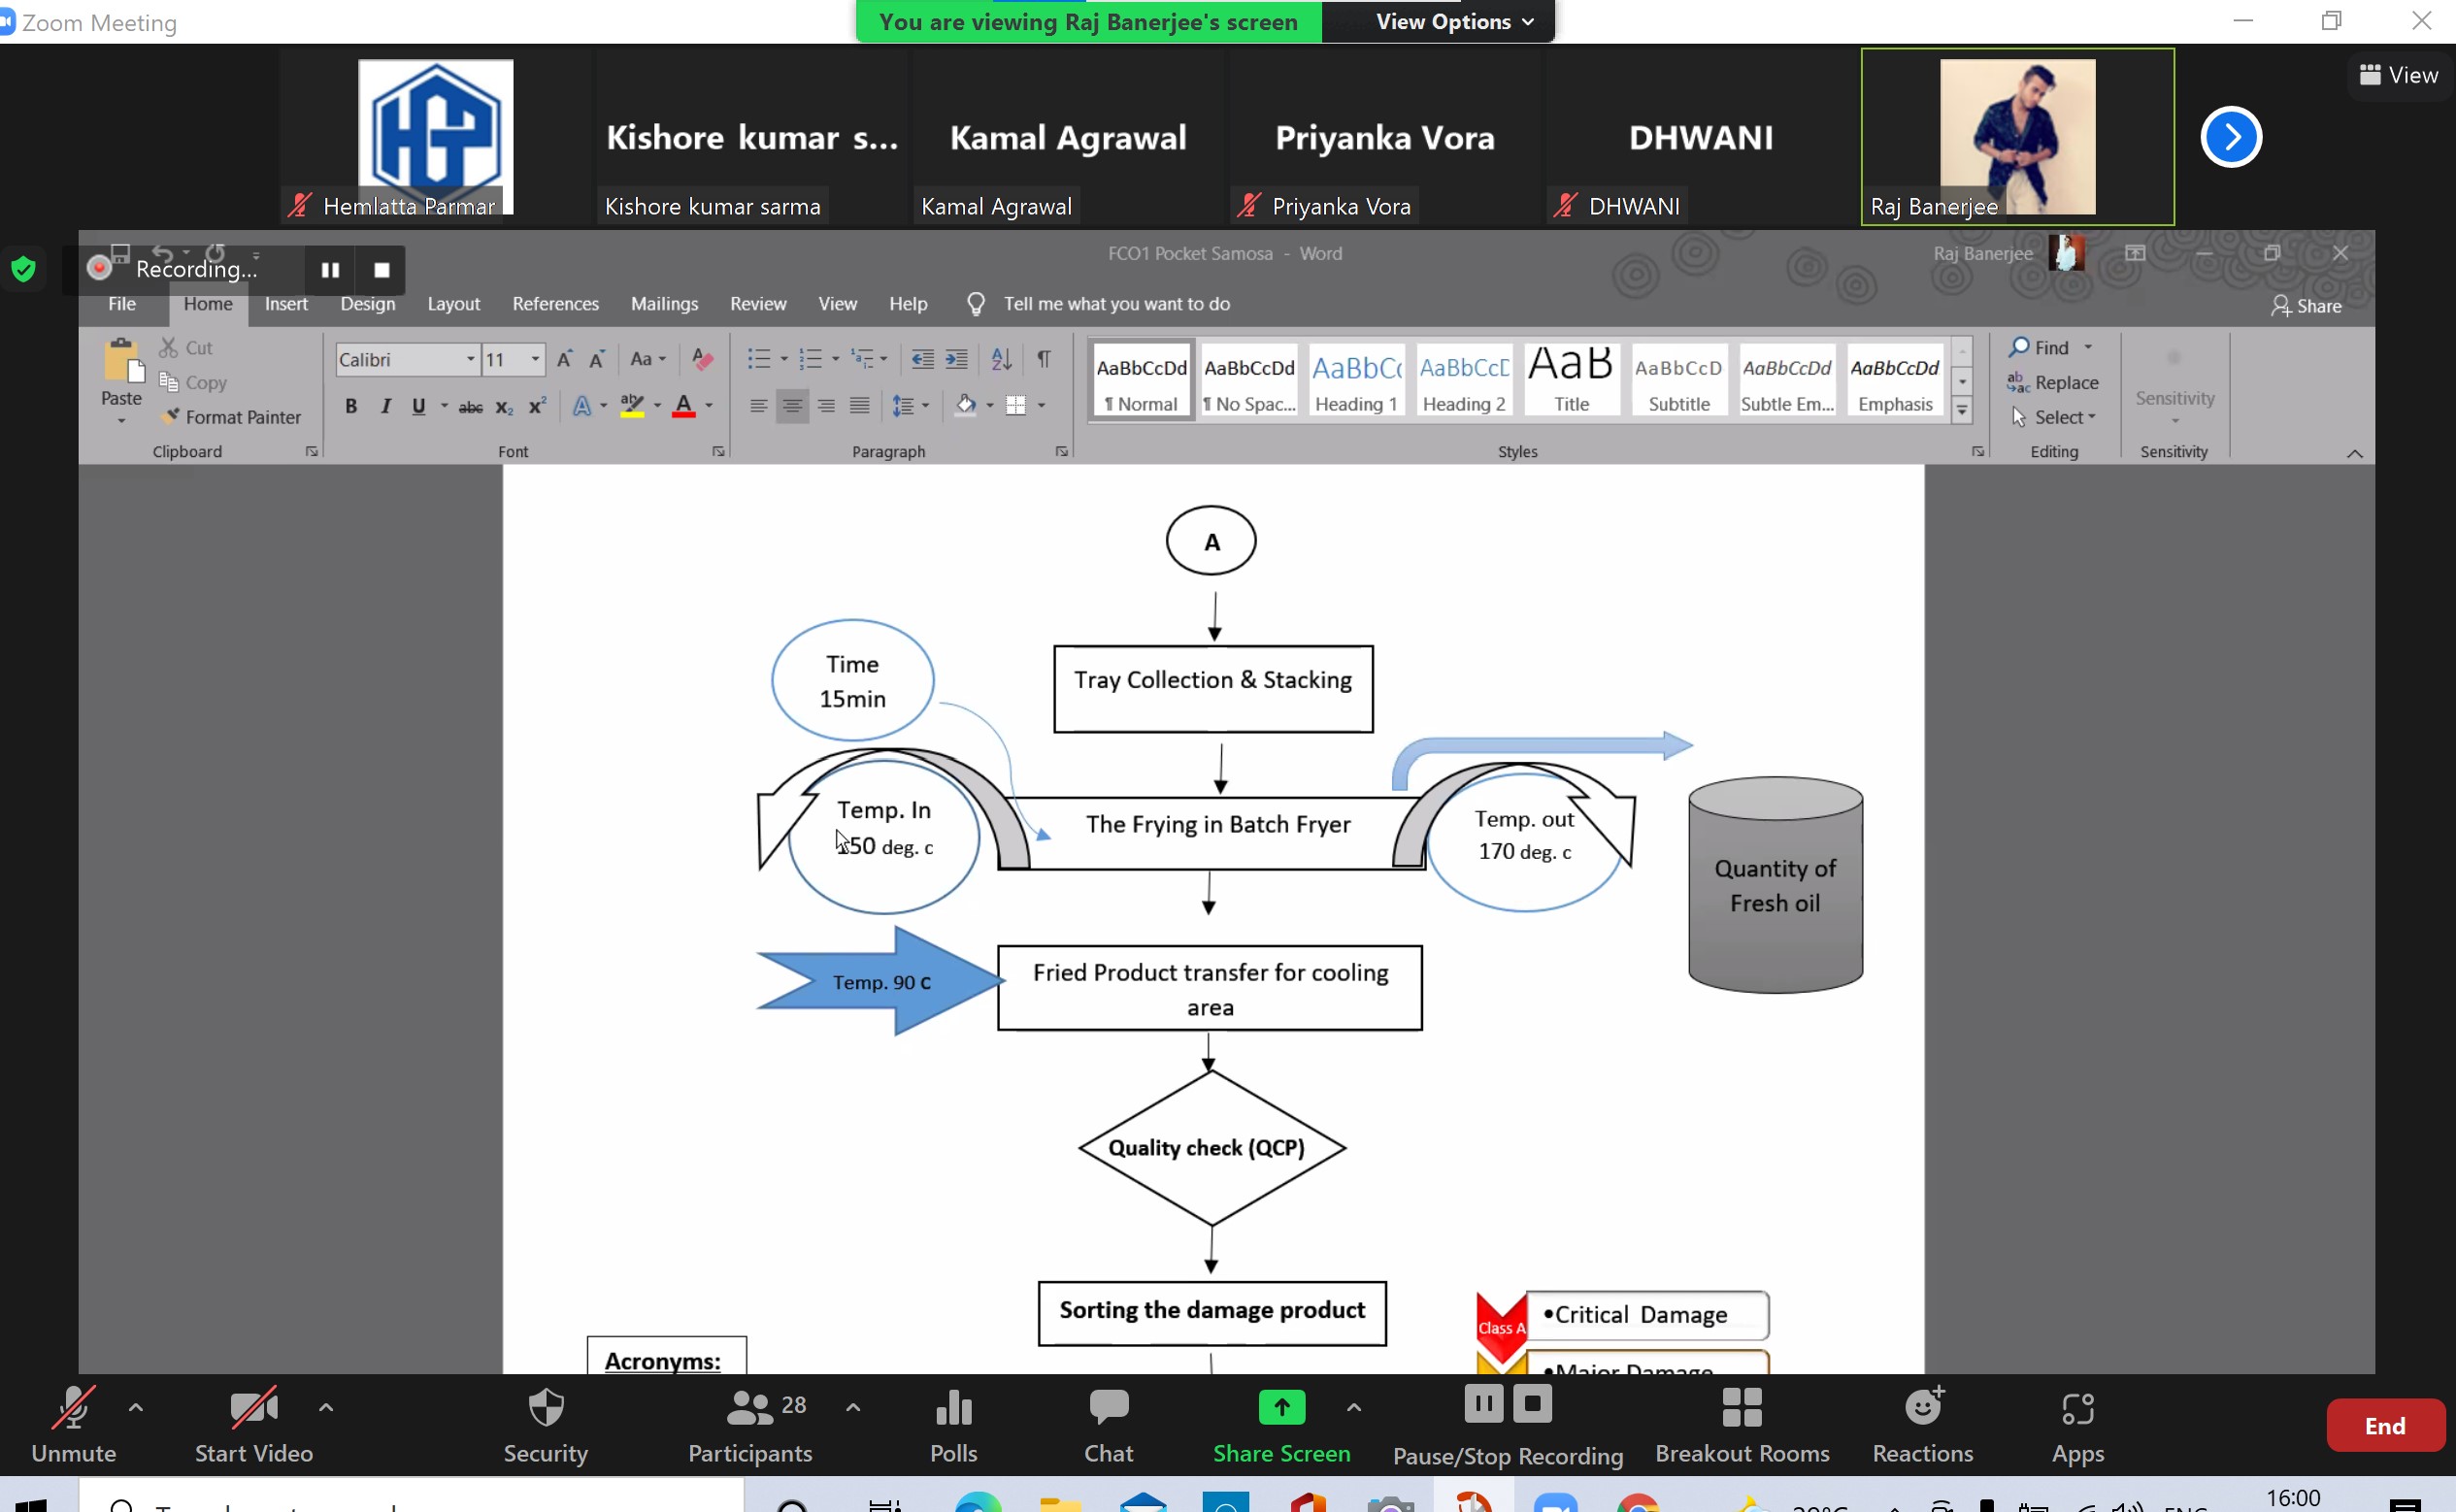Image resolution: width=2456 pixels, height=1512 pixels.
Task: Open the font size dropdown
Action: (x=536, y=359)
